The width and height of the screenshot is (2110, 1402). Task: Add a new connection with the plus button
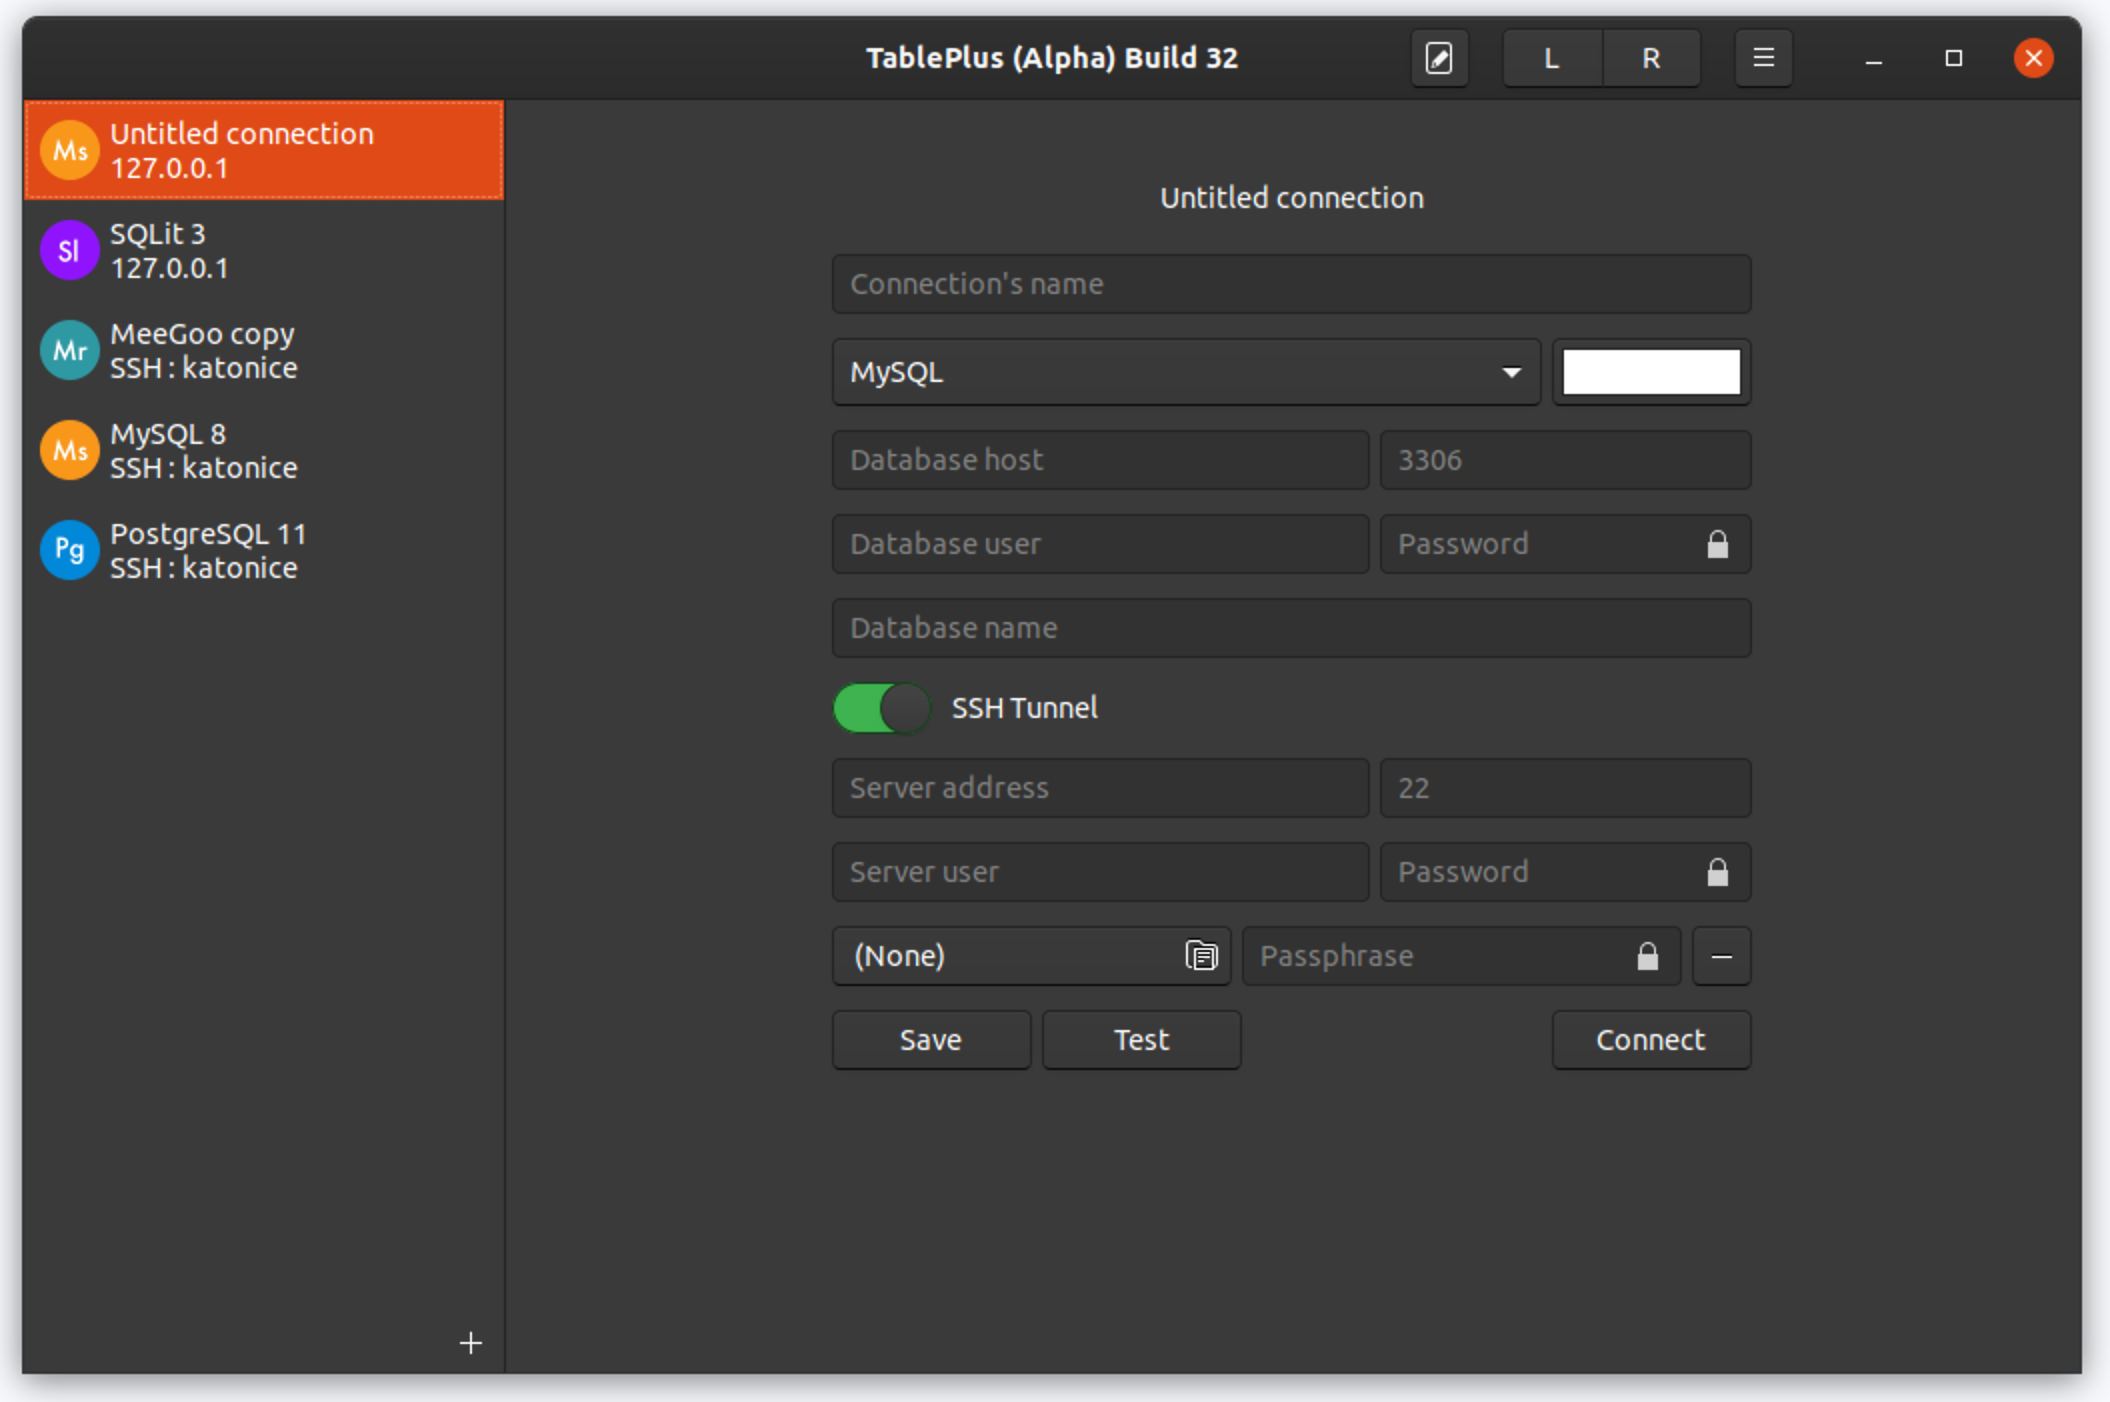click(x=469, y=1343)
